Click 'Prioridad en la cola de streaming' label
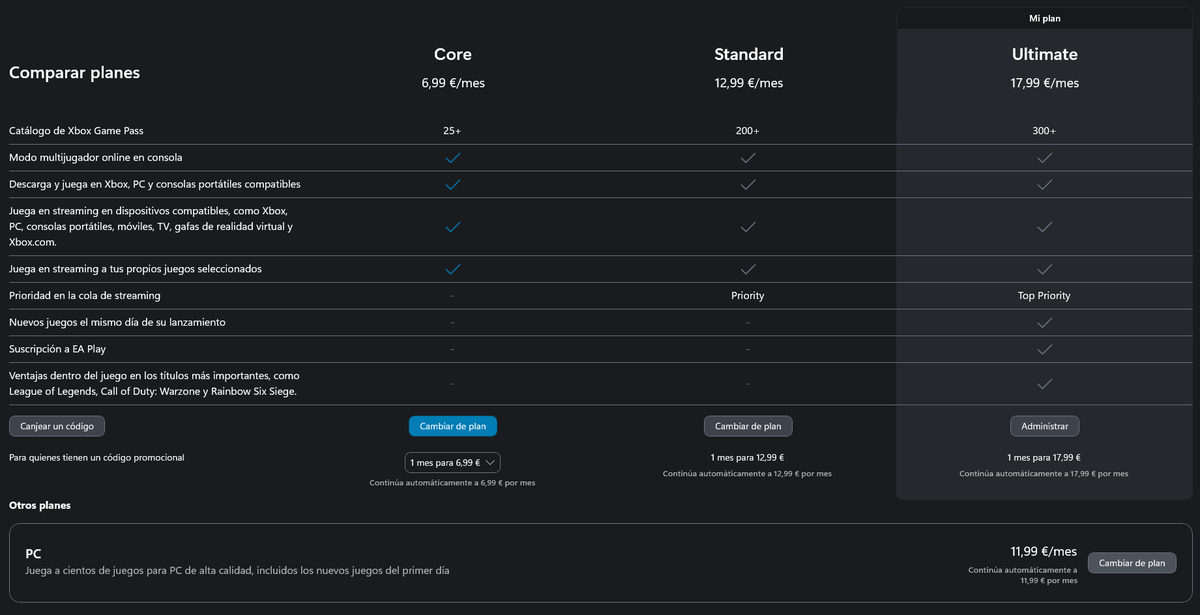Viewport: 1200px width, 615px height. coord(85,296)
